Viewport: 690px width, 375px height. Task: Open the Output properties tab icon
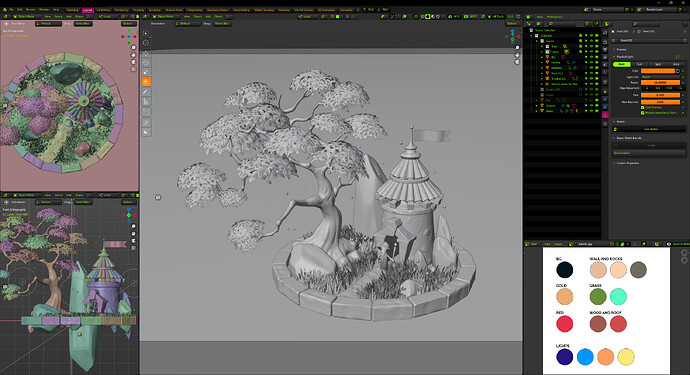605,49
